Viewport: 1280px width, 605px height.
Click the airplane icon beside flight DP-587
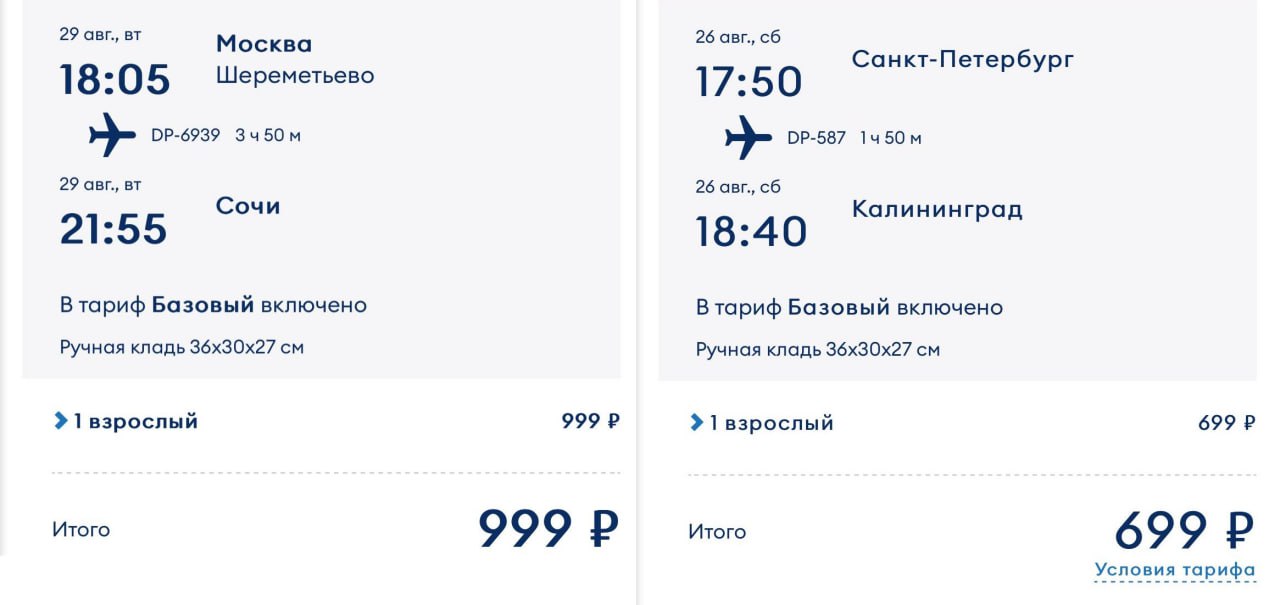[x=748, y=138]
